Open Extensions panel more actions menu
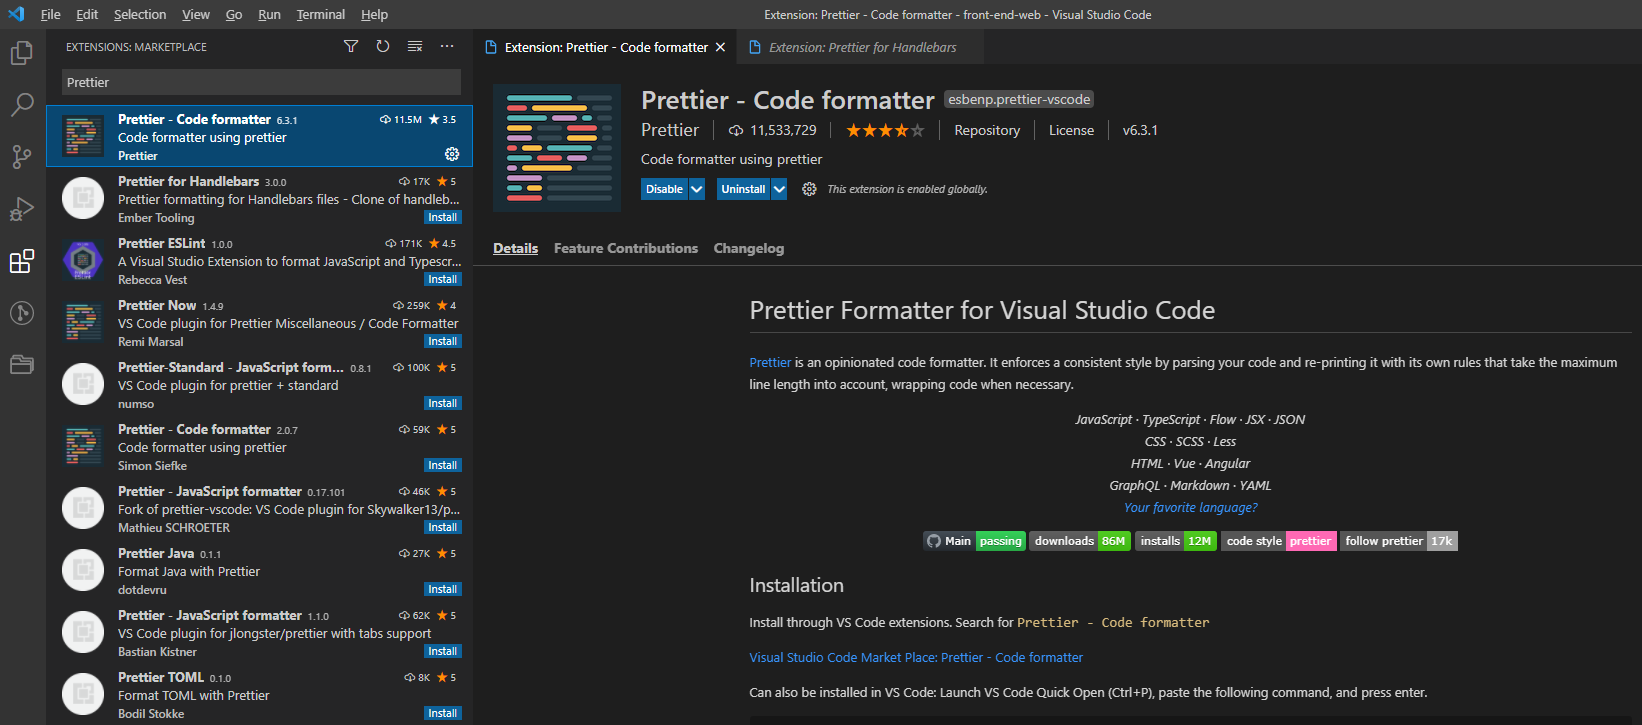Screen dimensions: 1642x725 click(447, 46)
